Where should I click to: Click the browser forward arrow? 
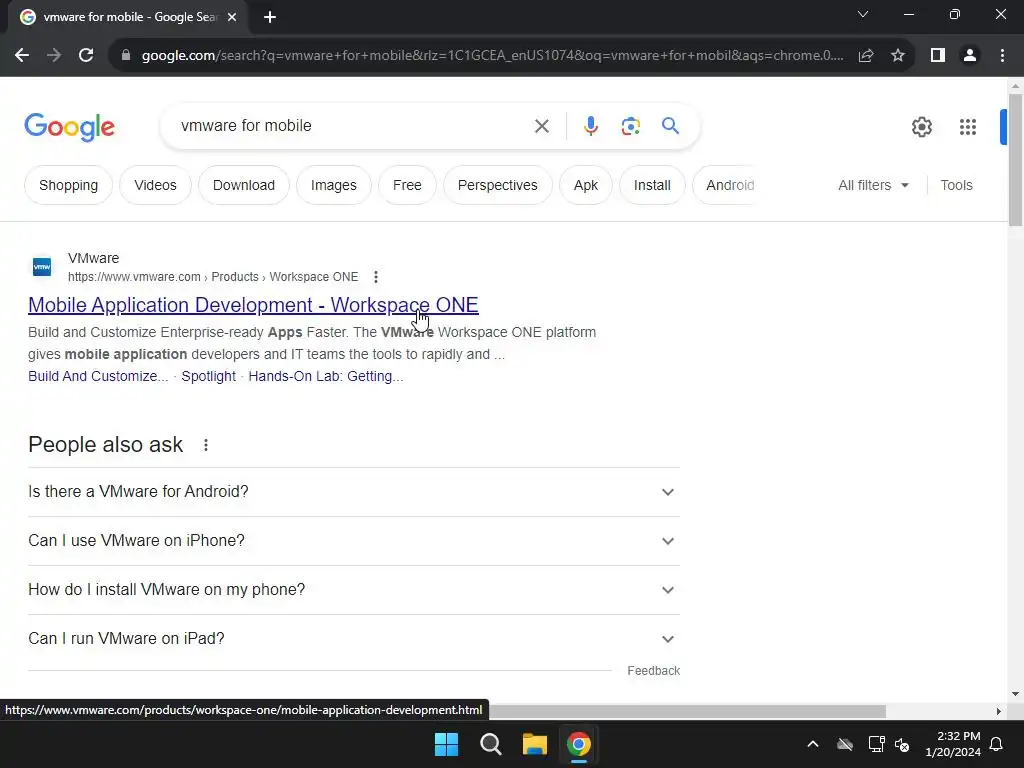click(54, 56)
